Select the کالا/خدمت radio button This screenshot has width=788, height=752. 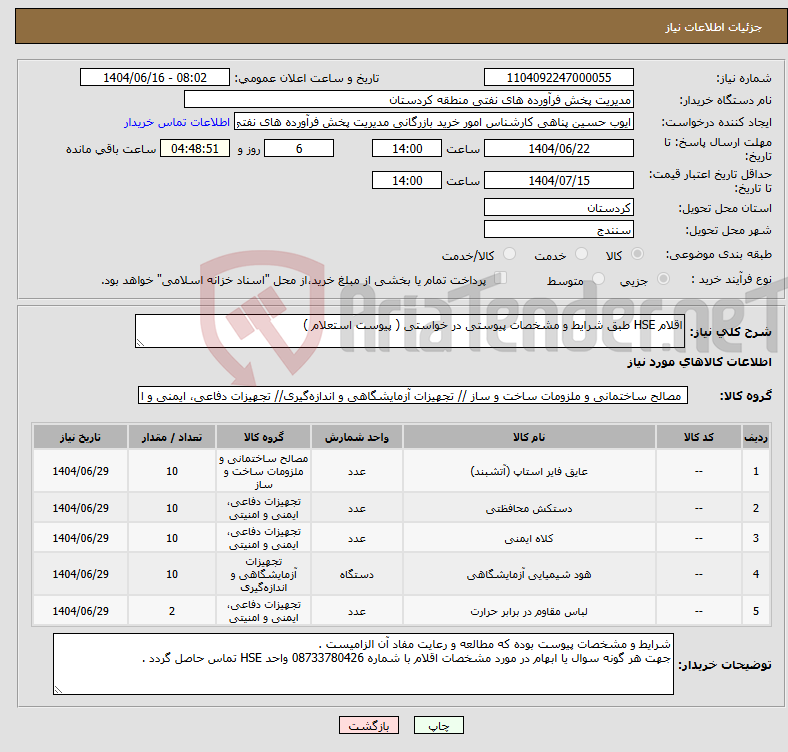[510, 254]
